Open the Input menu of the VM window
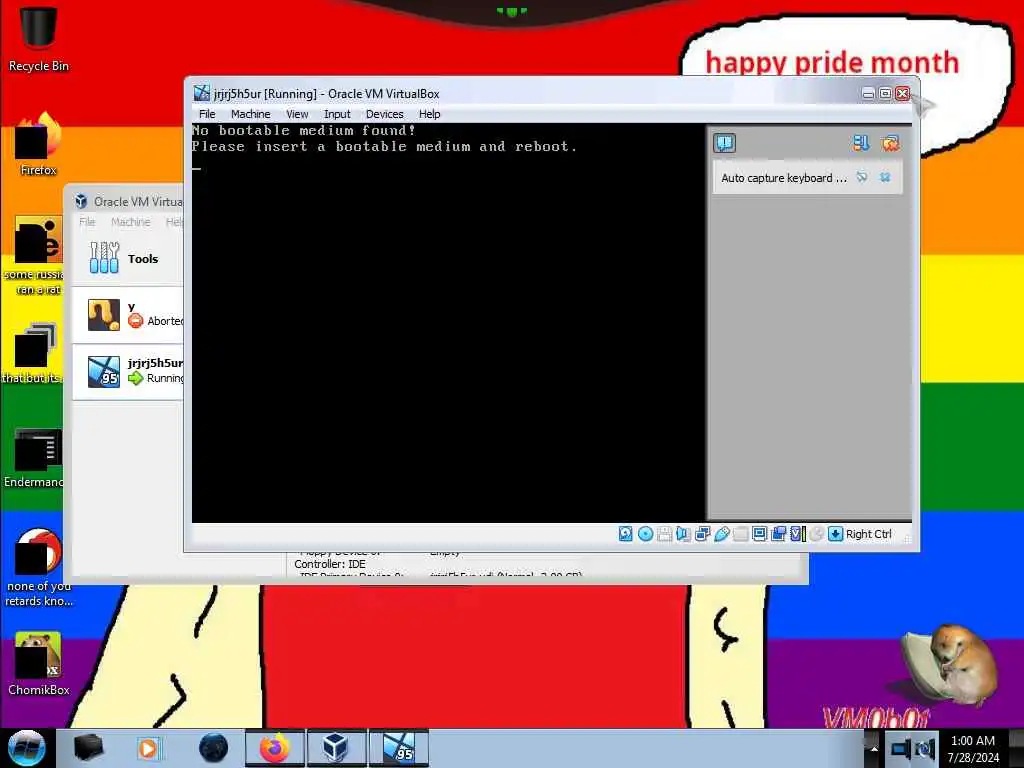The width and height of the screenshot is (1024, 768). (x=337, y=114)
